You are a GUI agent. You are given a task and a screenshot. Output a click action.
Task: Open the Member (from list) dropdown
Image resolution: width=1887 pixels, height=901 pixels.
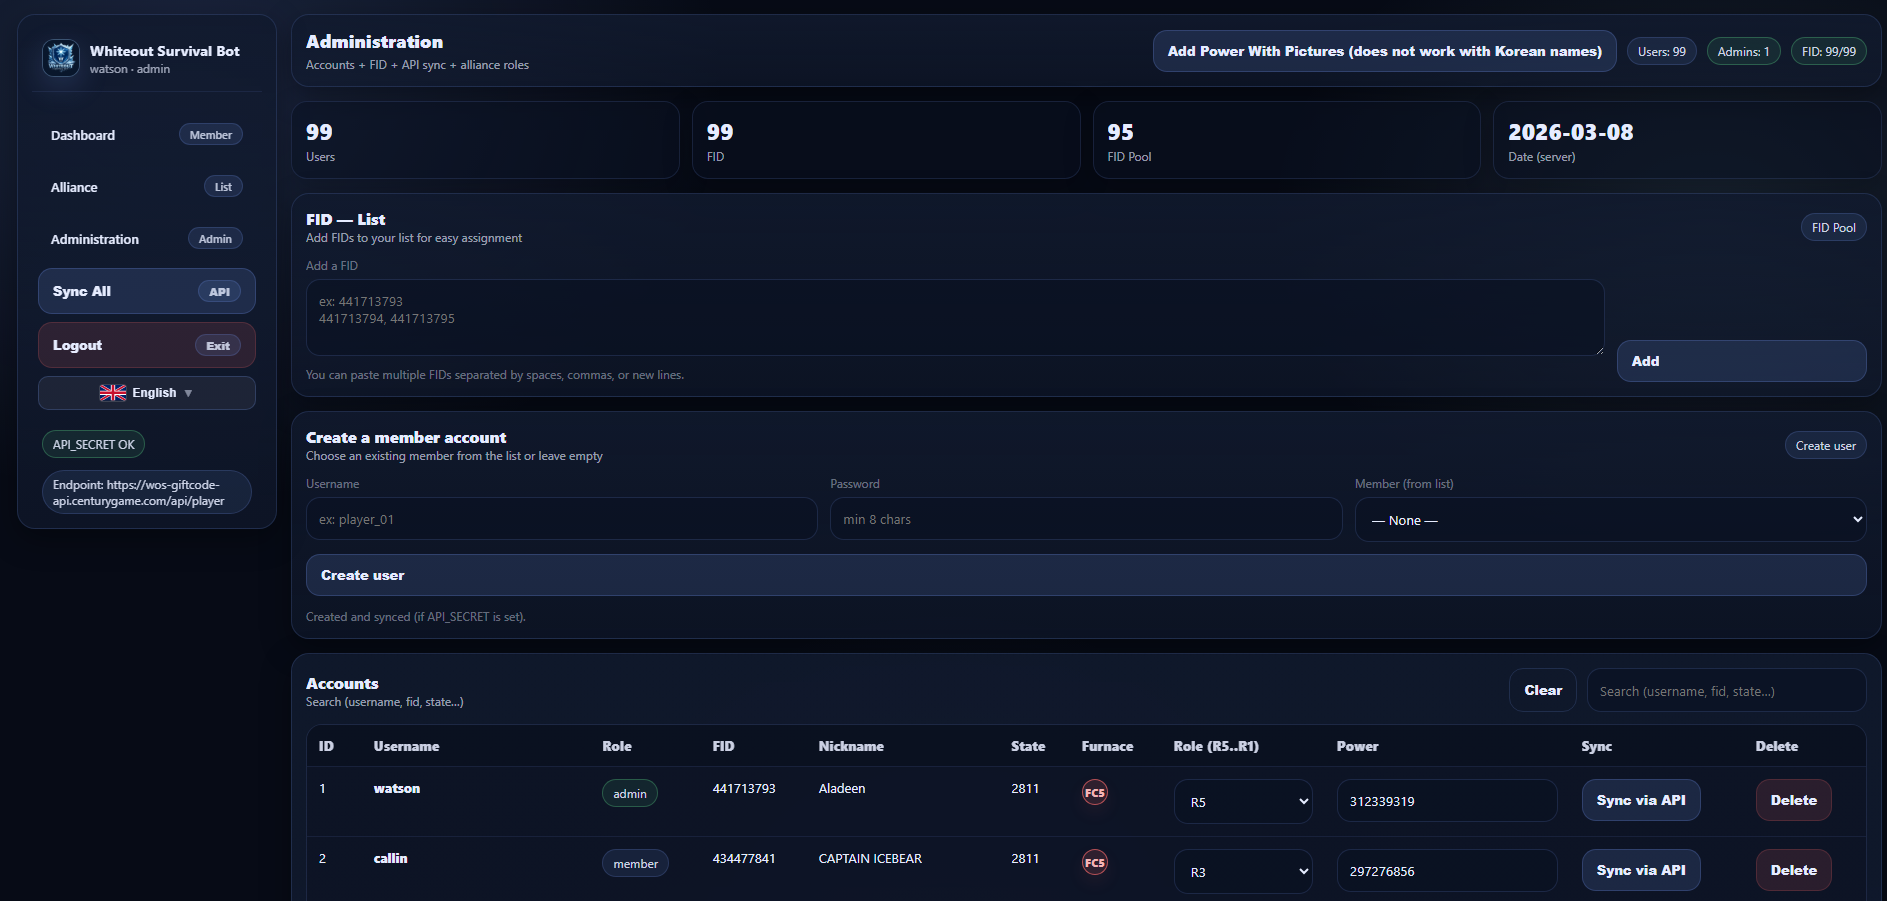[x=1609, y=519]
